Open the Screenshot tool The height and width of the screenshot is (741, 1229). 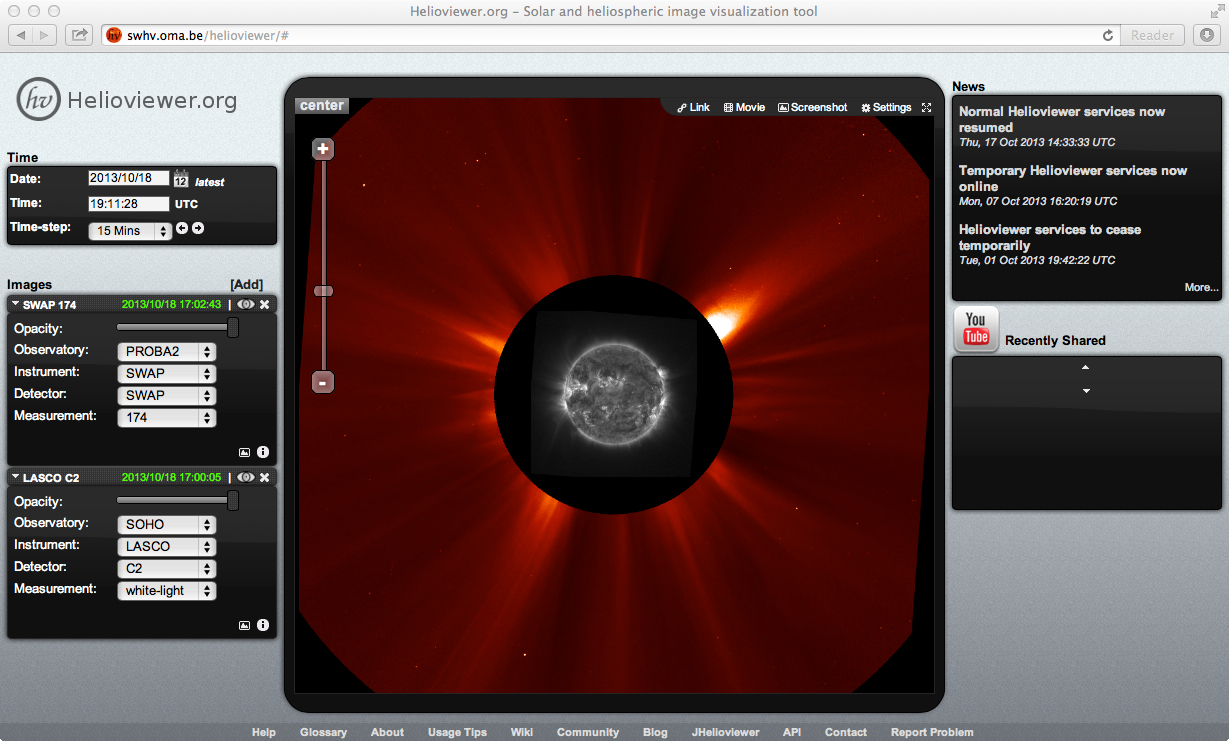[813, 107]
